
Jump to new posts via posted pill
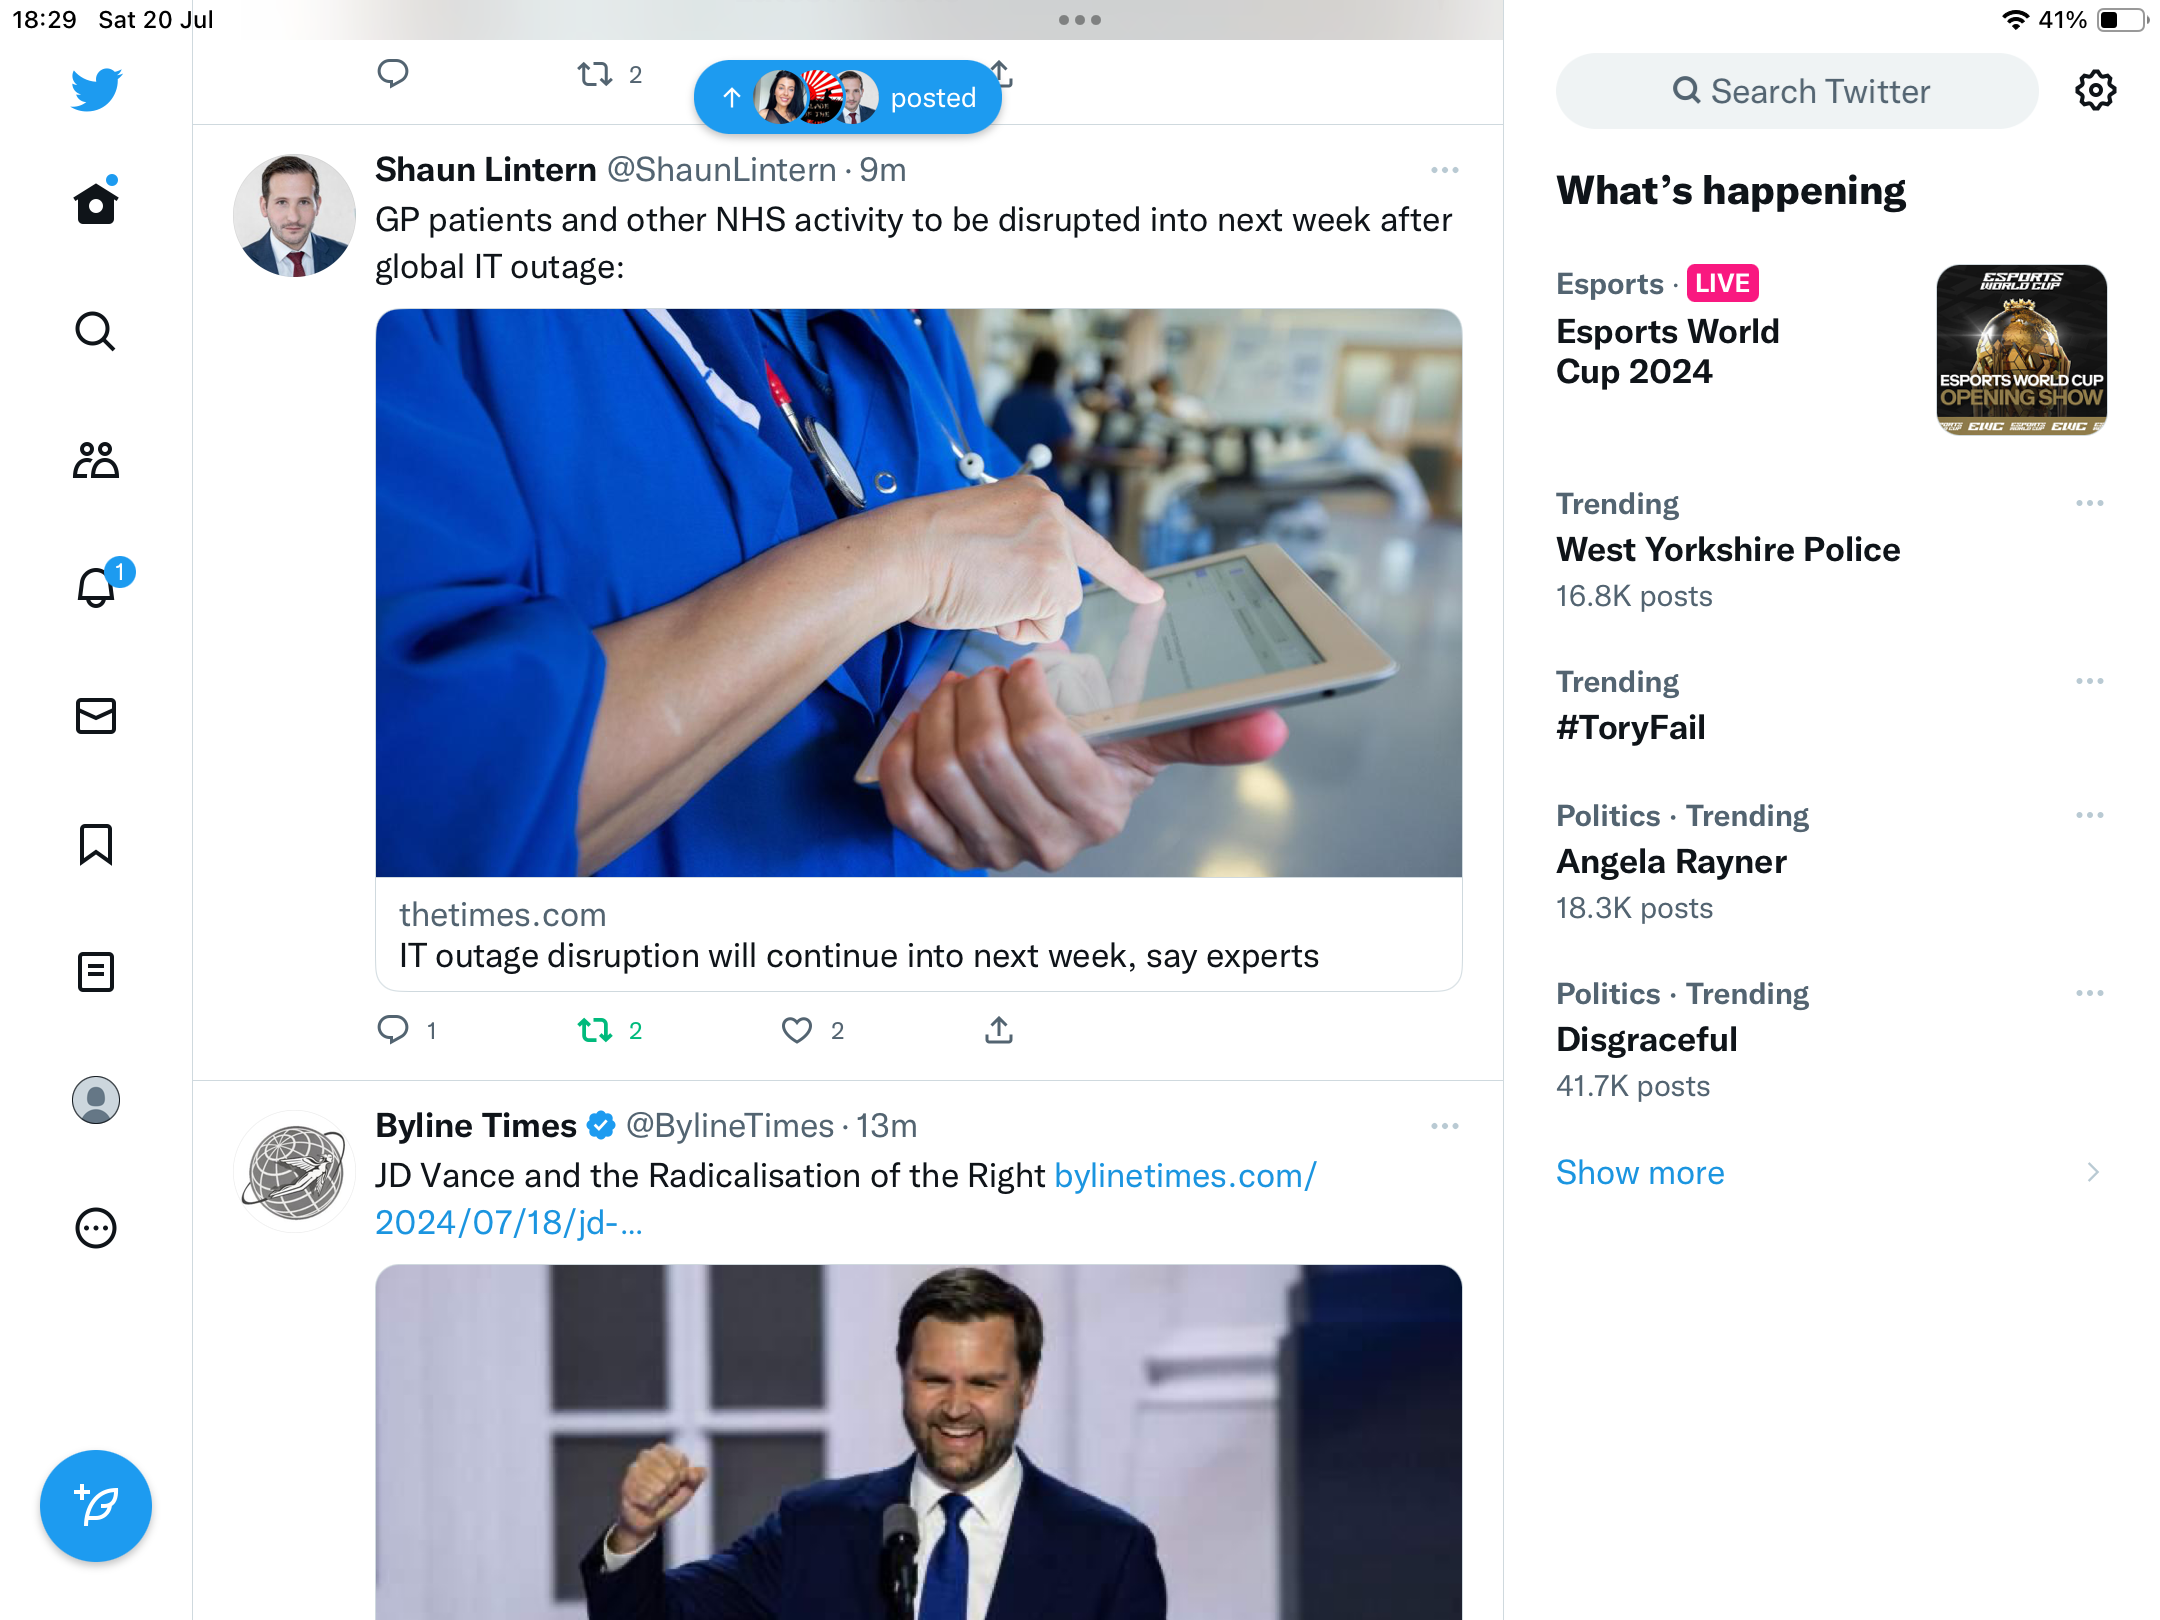848,97
